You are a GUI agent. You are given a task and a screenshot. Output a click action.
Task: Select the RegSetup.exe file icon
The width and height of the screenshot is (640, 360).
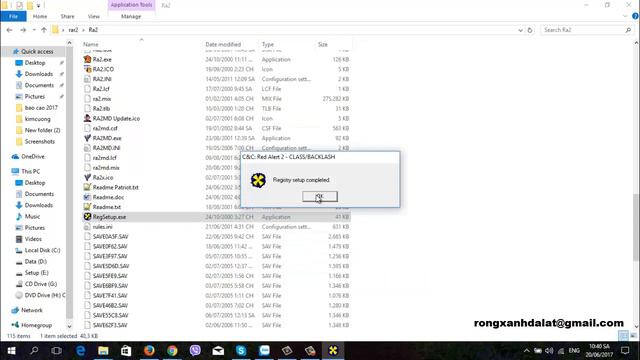(87, 217)
